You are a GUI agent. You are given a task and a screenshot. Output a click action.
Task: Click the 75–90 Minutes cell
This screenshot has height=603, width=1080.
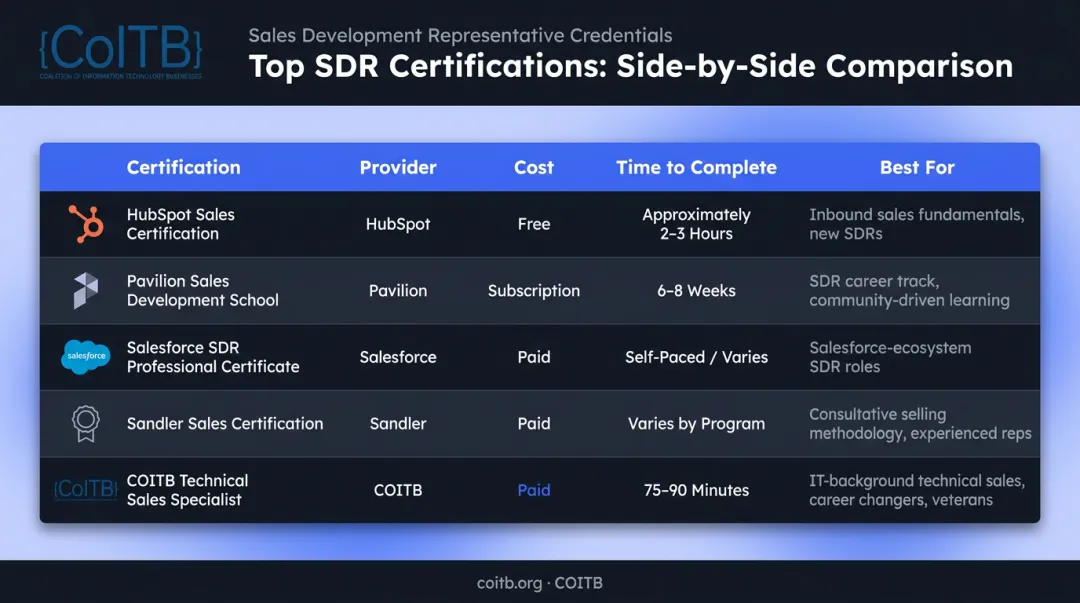(x=696, y=490)
